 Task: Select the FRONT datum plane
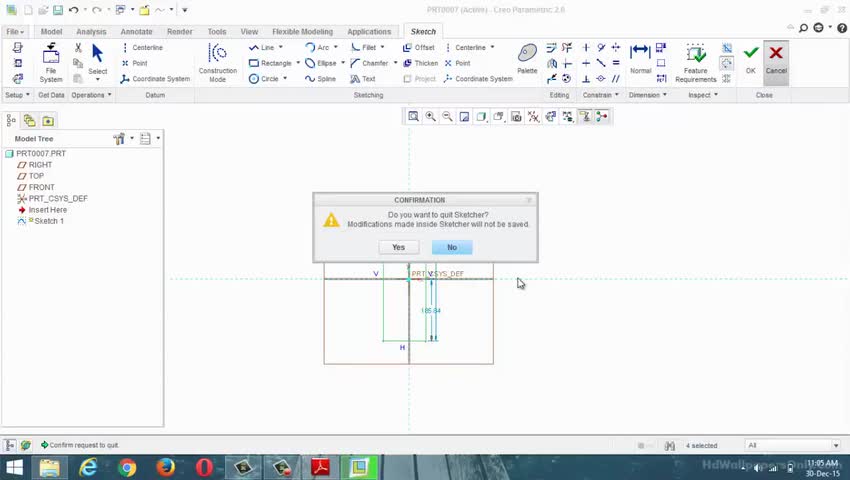coord(41,187)
